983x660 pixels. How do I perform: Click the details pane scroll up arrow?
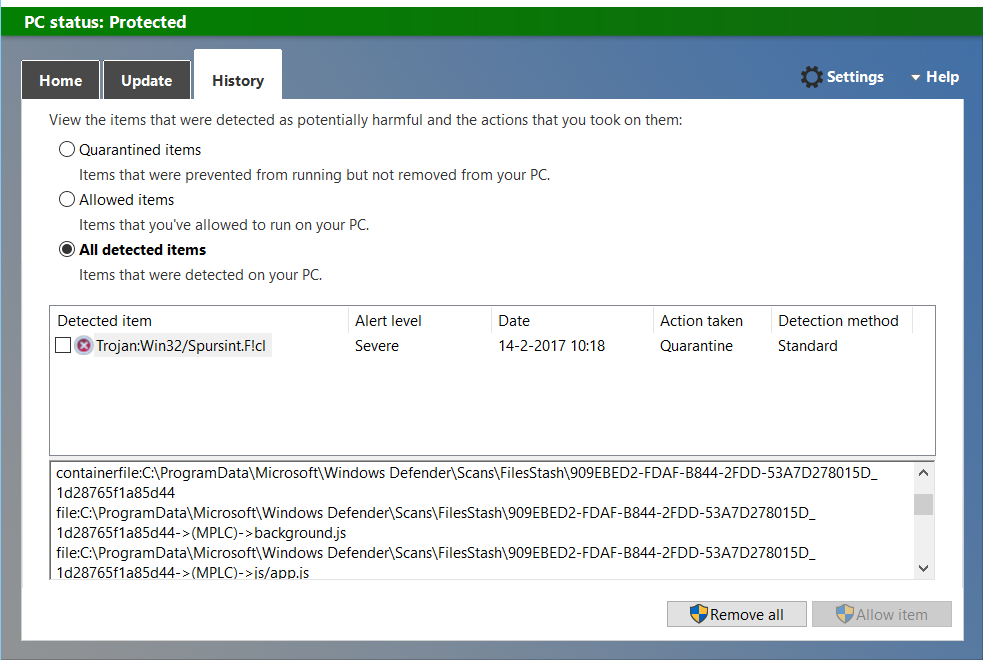point(923,473)
